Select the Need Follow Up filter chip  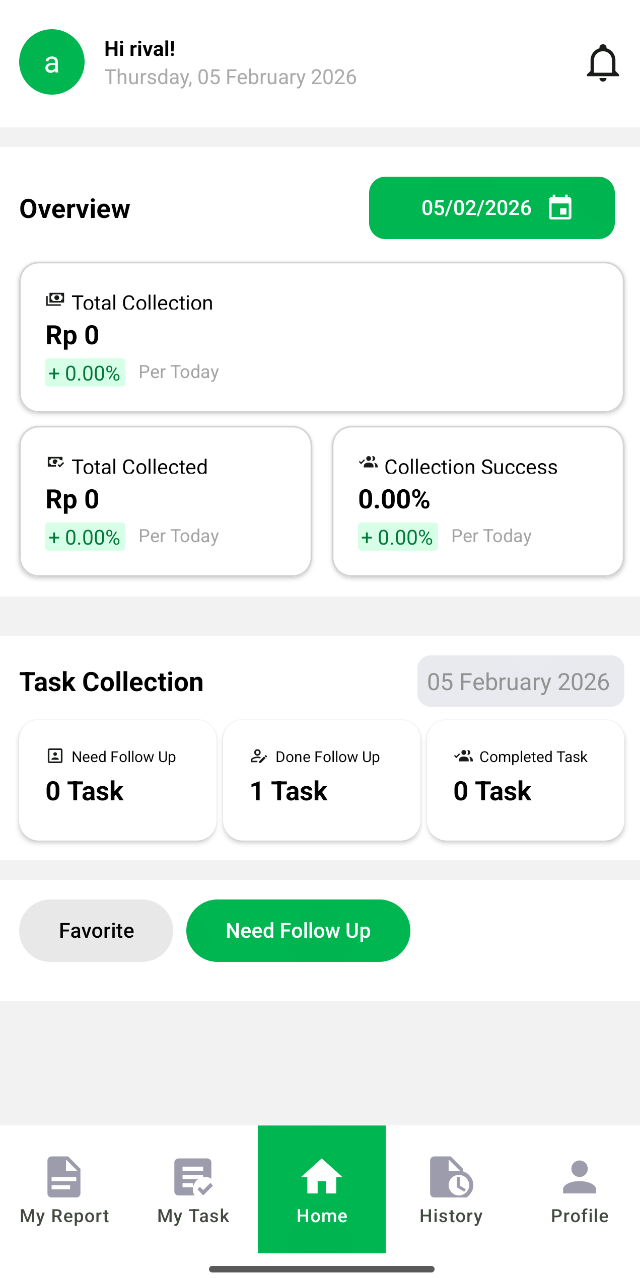click(298, 931)
